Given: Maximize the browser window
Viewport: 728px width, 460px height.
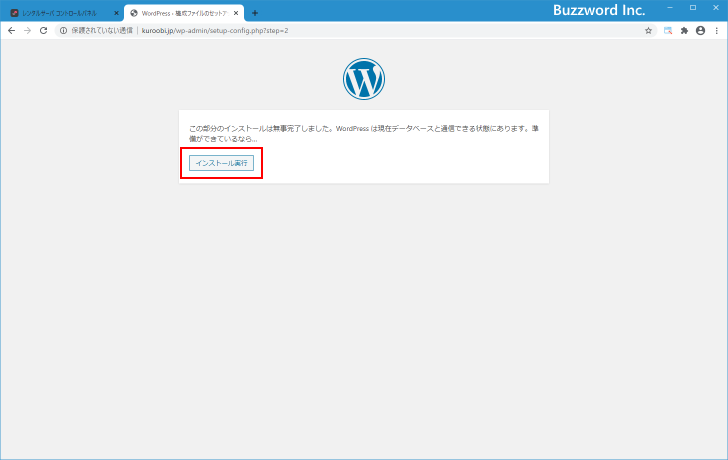Looking at the screenshot, I should click(x=693, y=8).
